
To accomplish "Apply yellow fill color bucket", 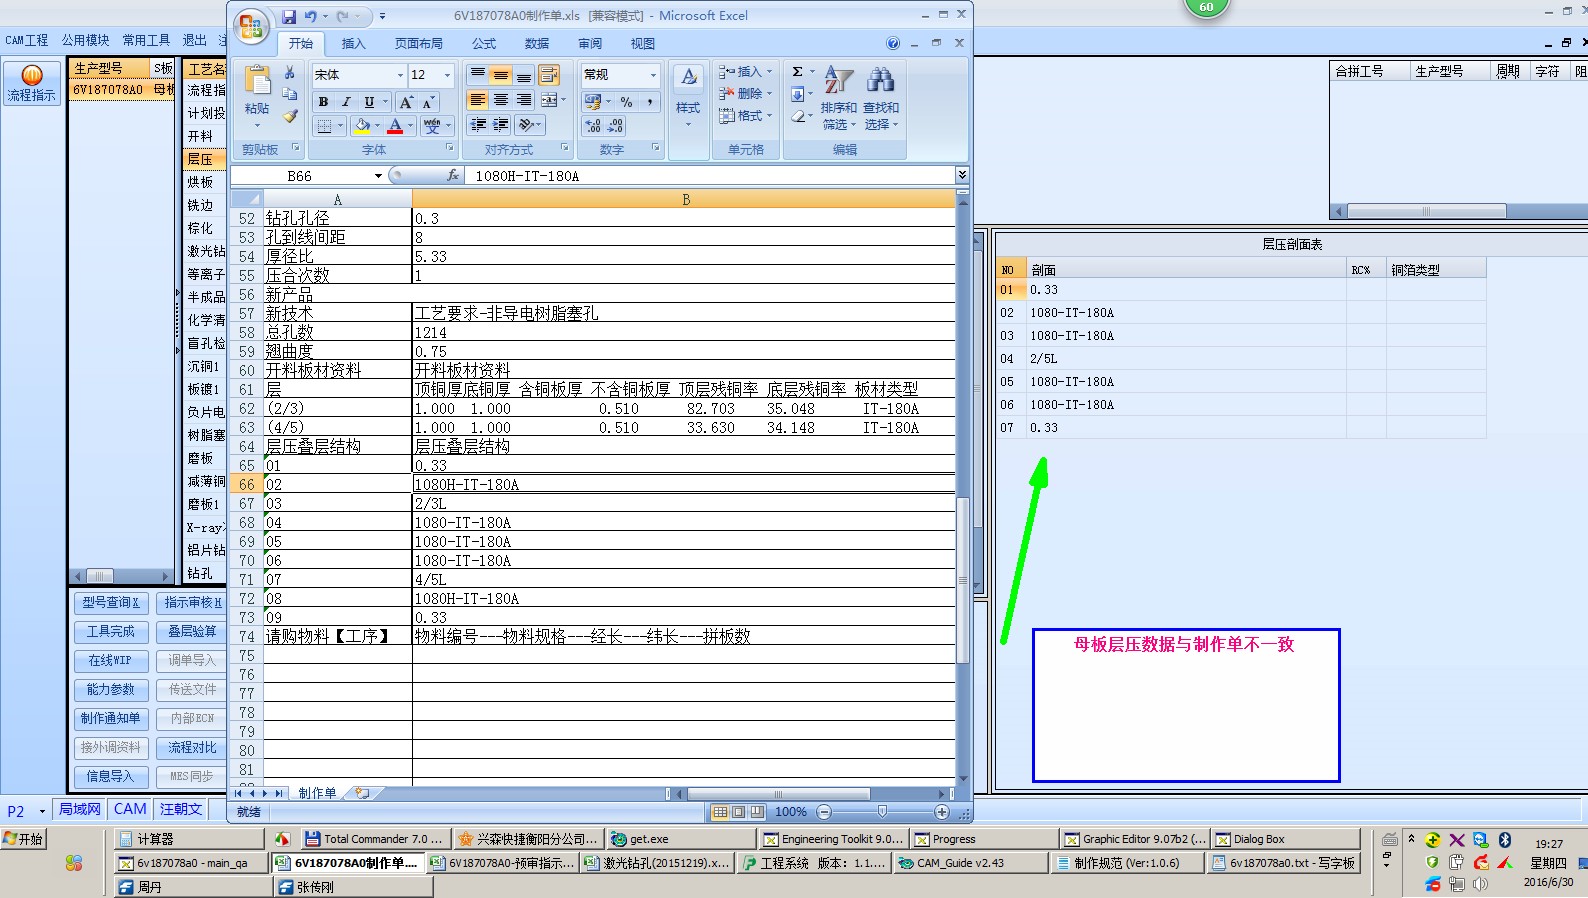I will pos(362,126).
